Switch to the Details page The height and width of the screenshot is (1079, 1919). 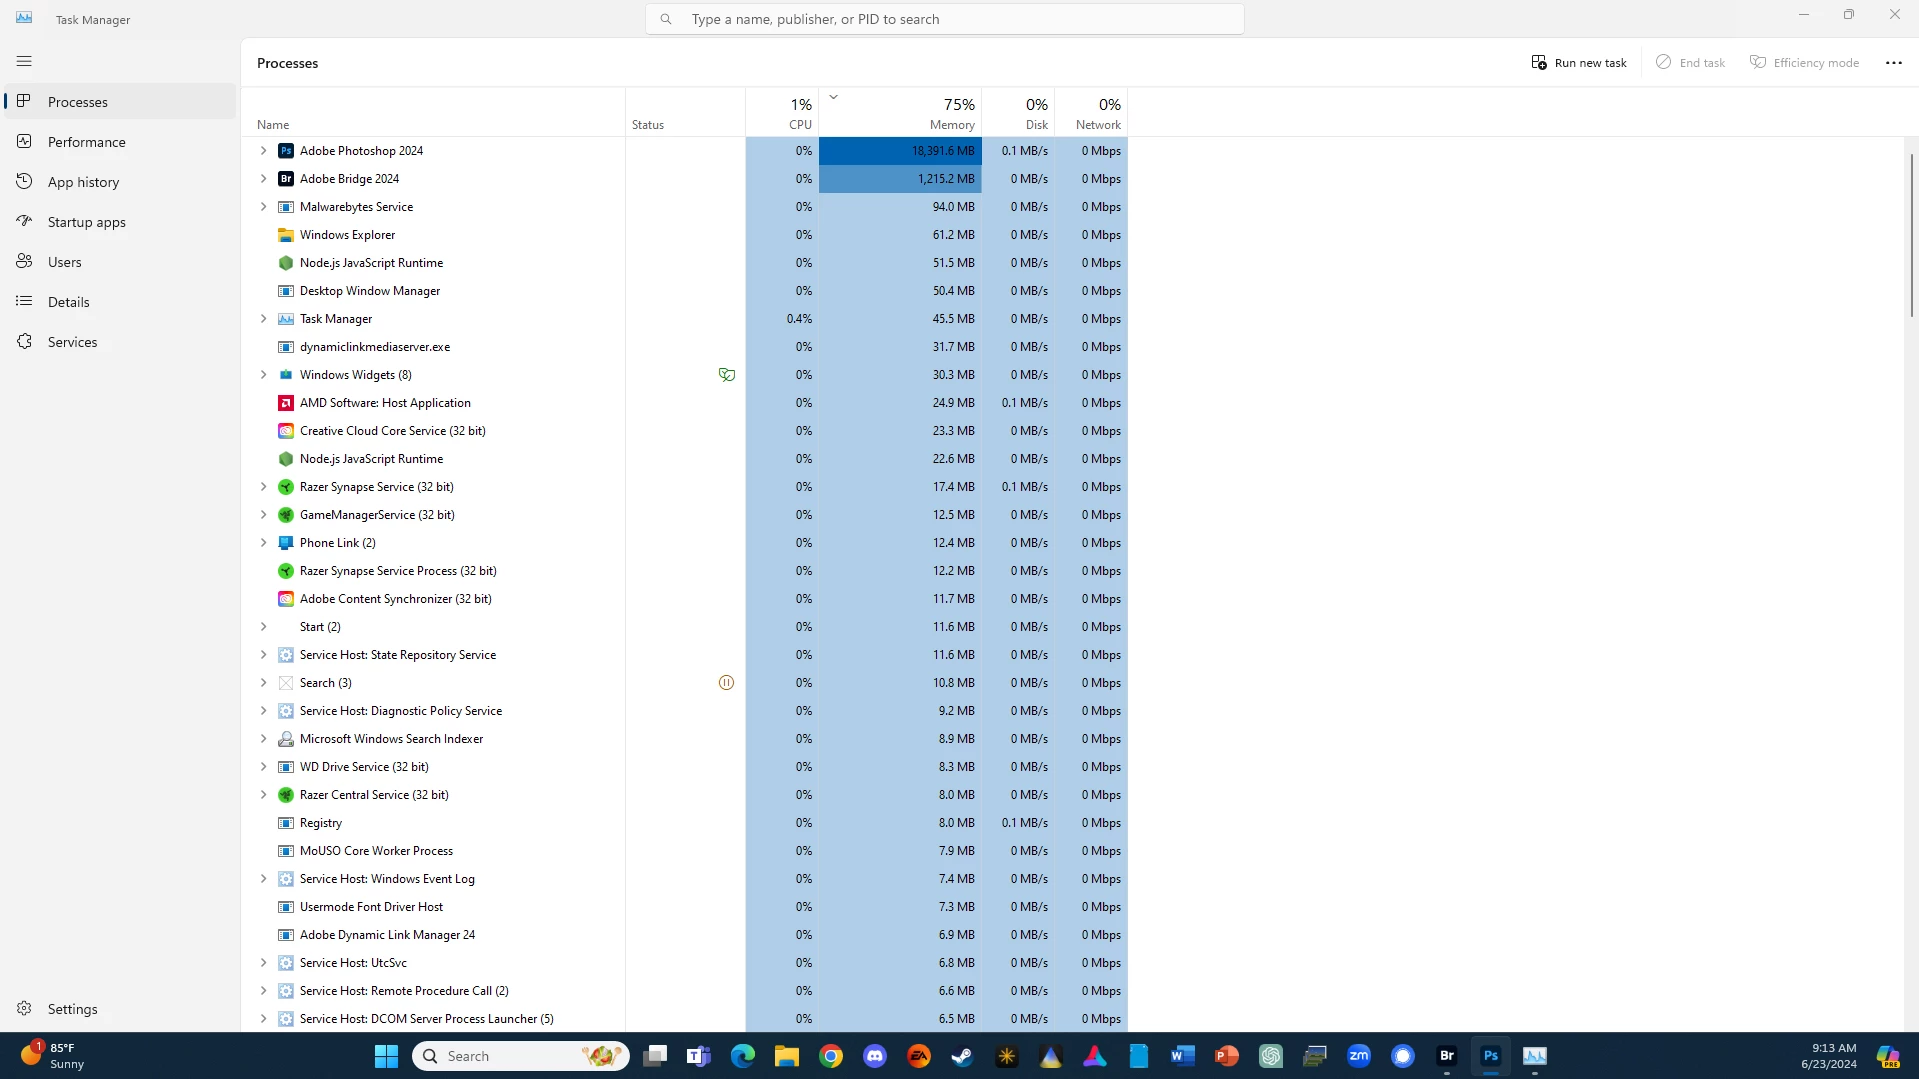(120, 302)
